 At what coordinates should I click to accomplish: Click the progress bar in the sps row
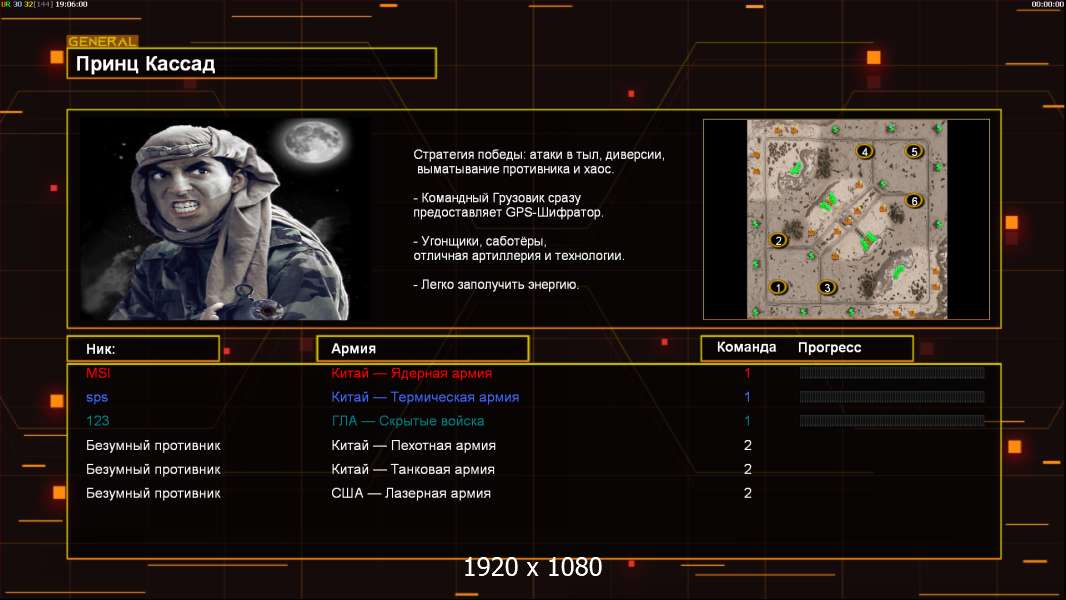tap(892, 397)
